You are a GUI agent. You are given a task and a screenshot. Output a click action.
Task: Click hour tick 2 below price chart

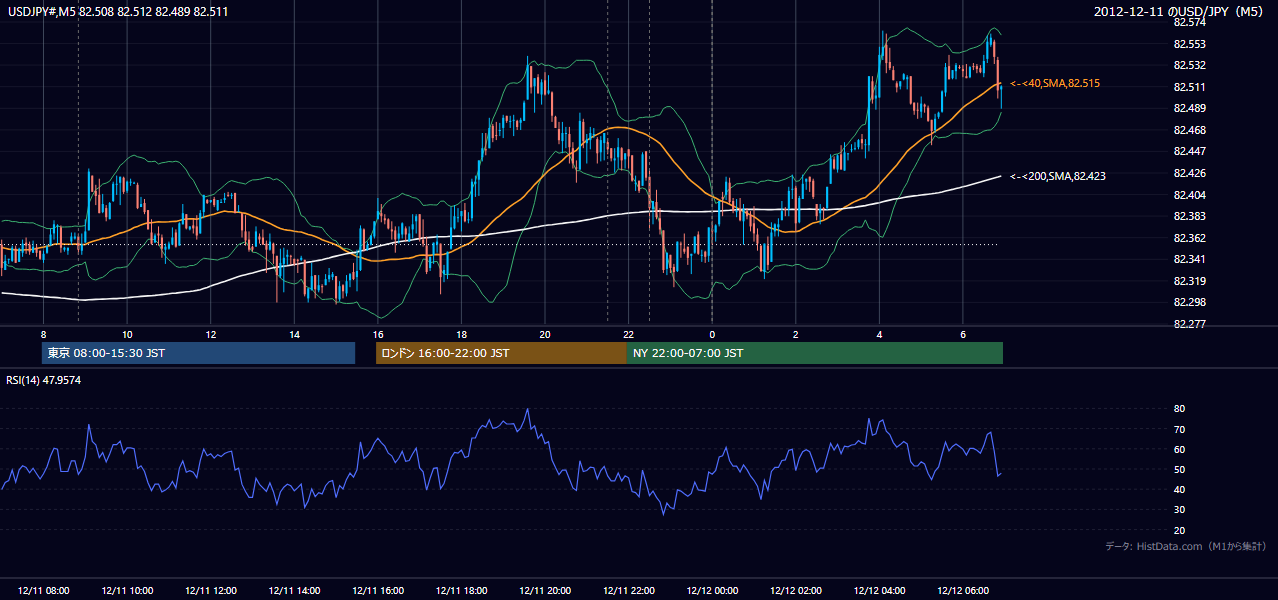[x=795, y=334]
